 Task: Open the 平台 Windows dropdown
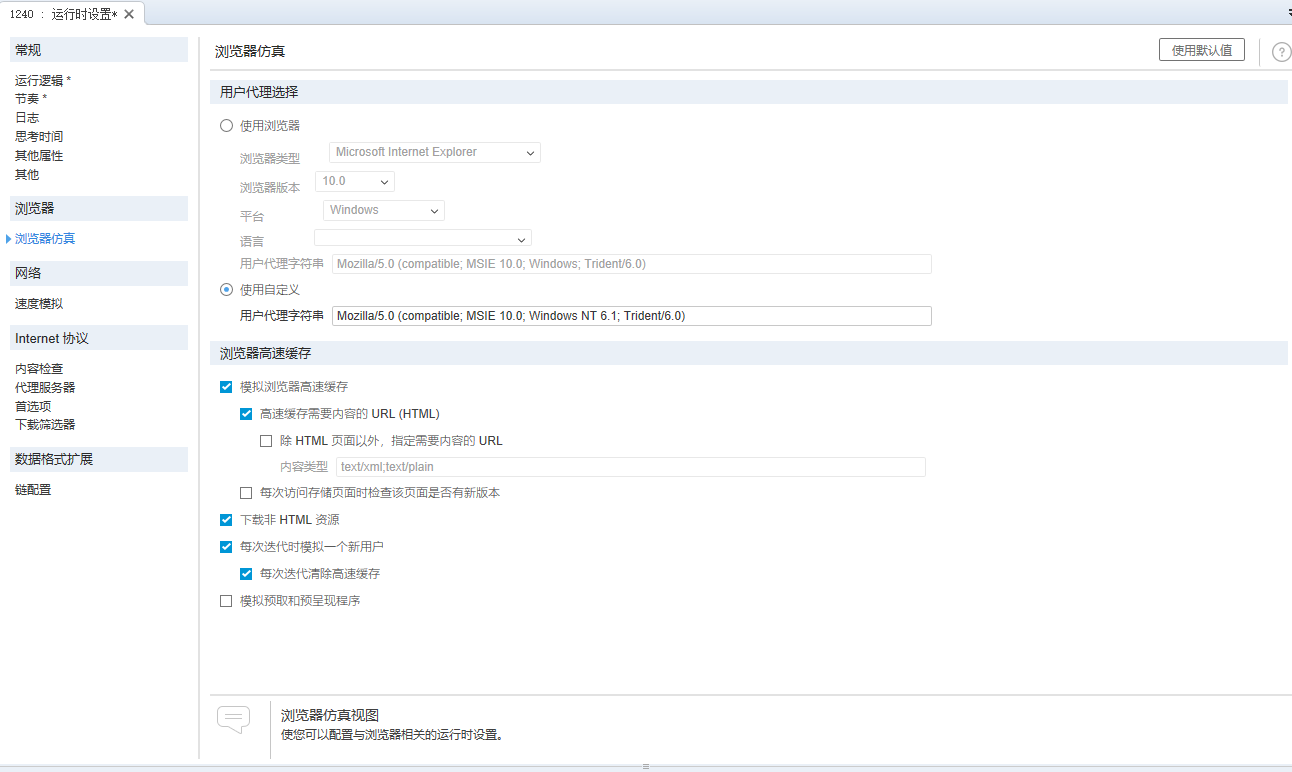[x=384, y=210]
